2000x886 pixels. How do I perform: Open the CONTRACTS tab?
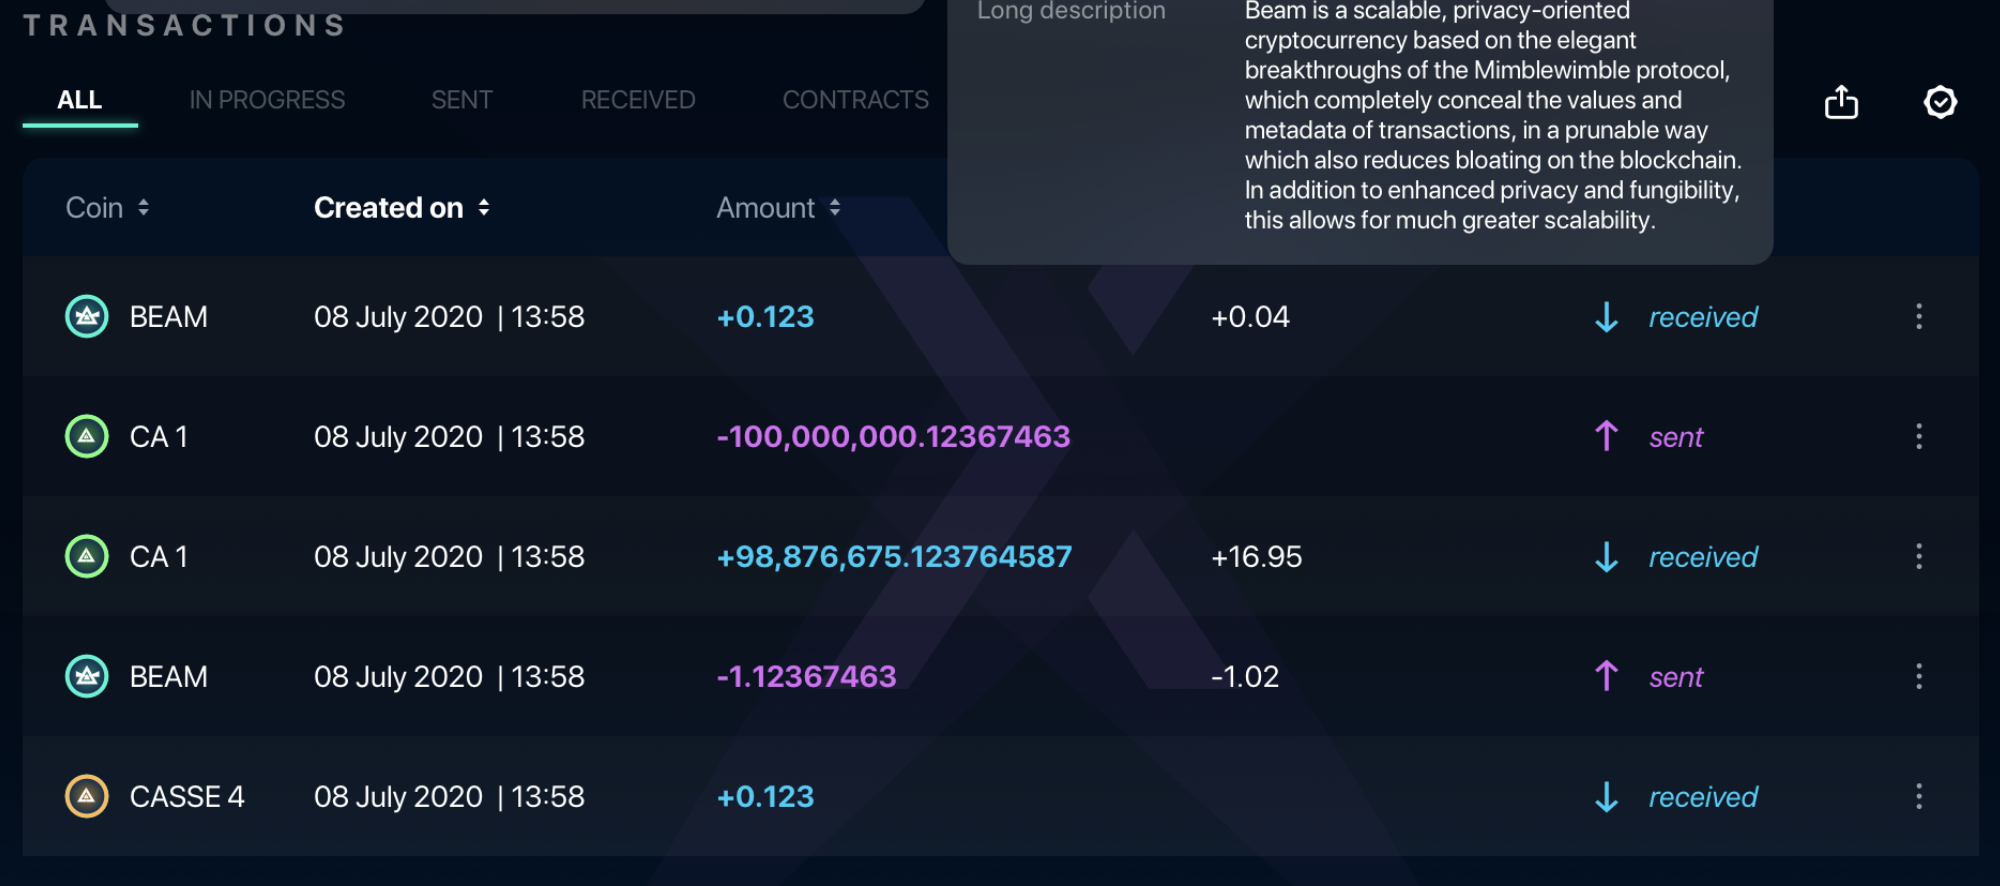(x=855, y=100)
